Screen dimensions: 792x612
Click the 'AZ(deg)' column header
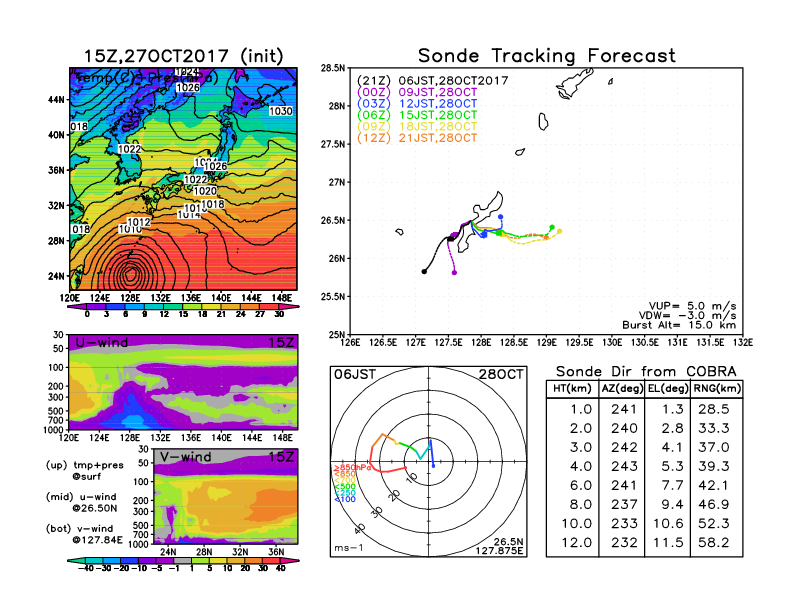click(622, 389)
